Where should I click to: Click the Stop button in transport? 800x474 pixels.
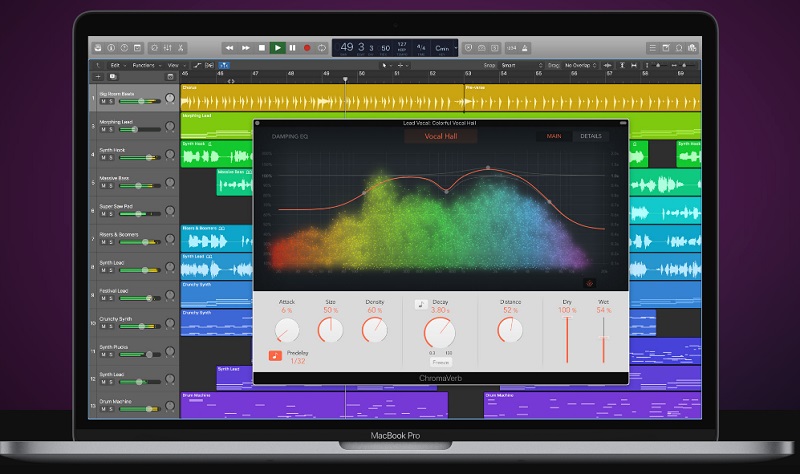(262, 47)
